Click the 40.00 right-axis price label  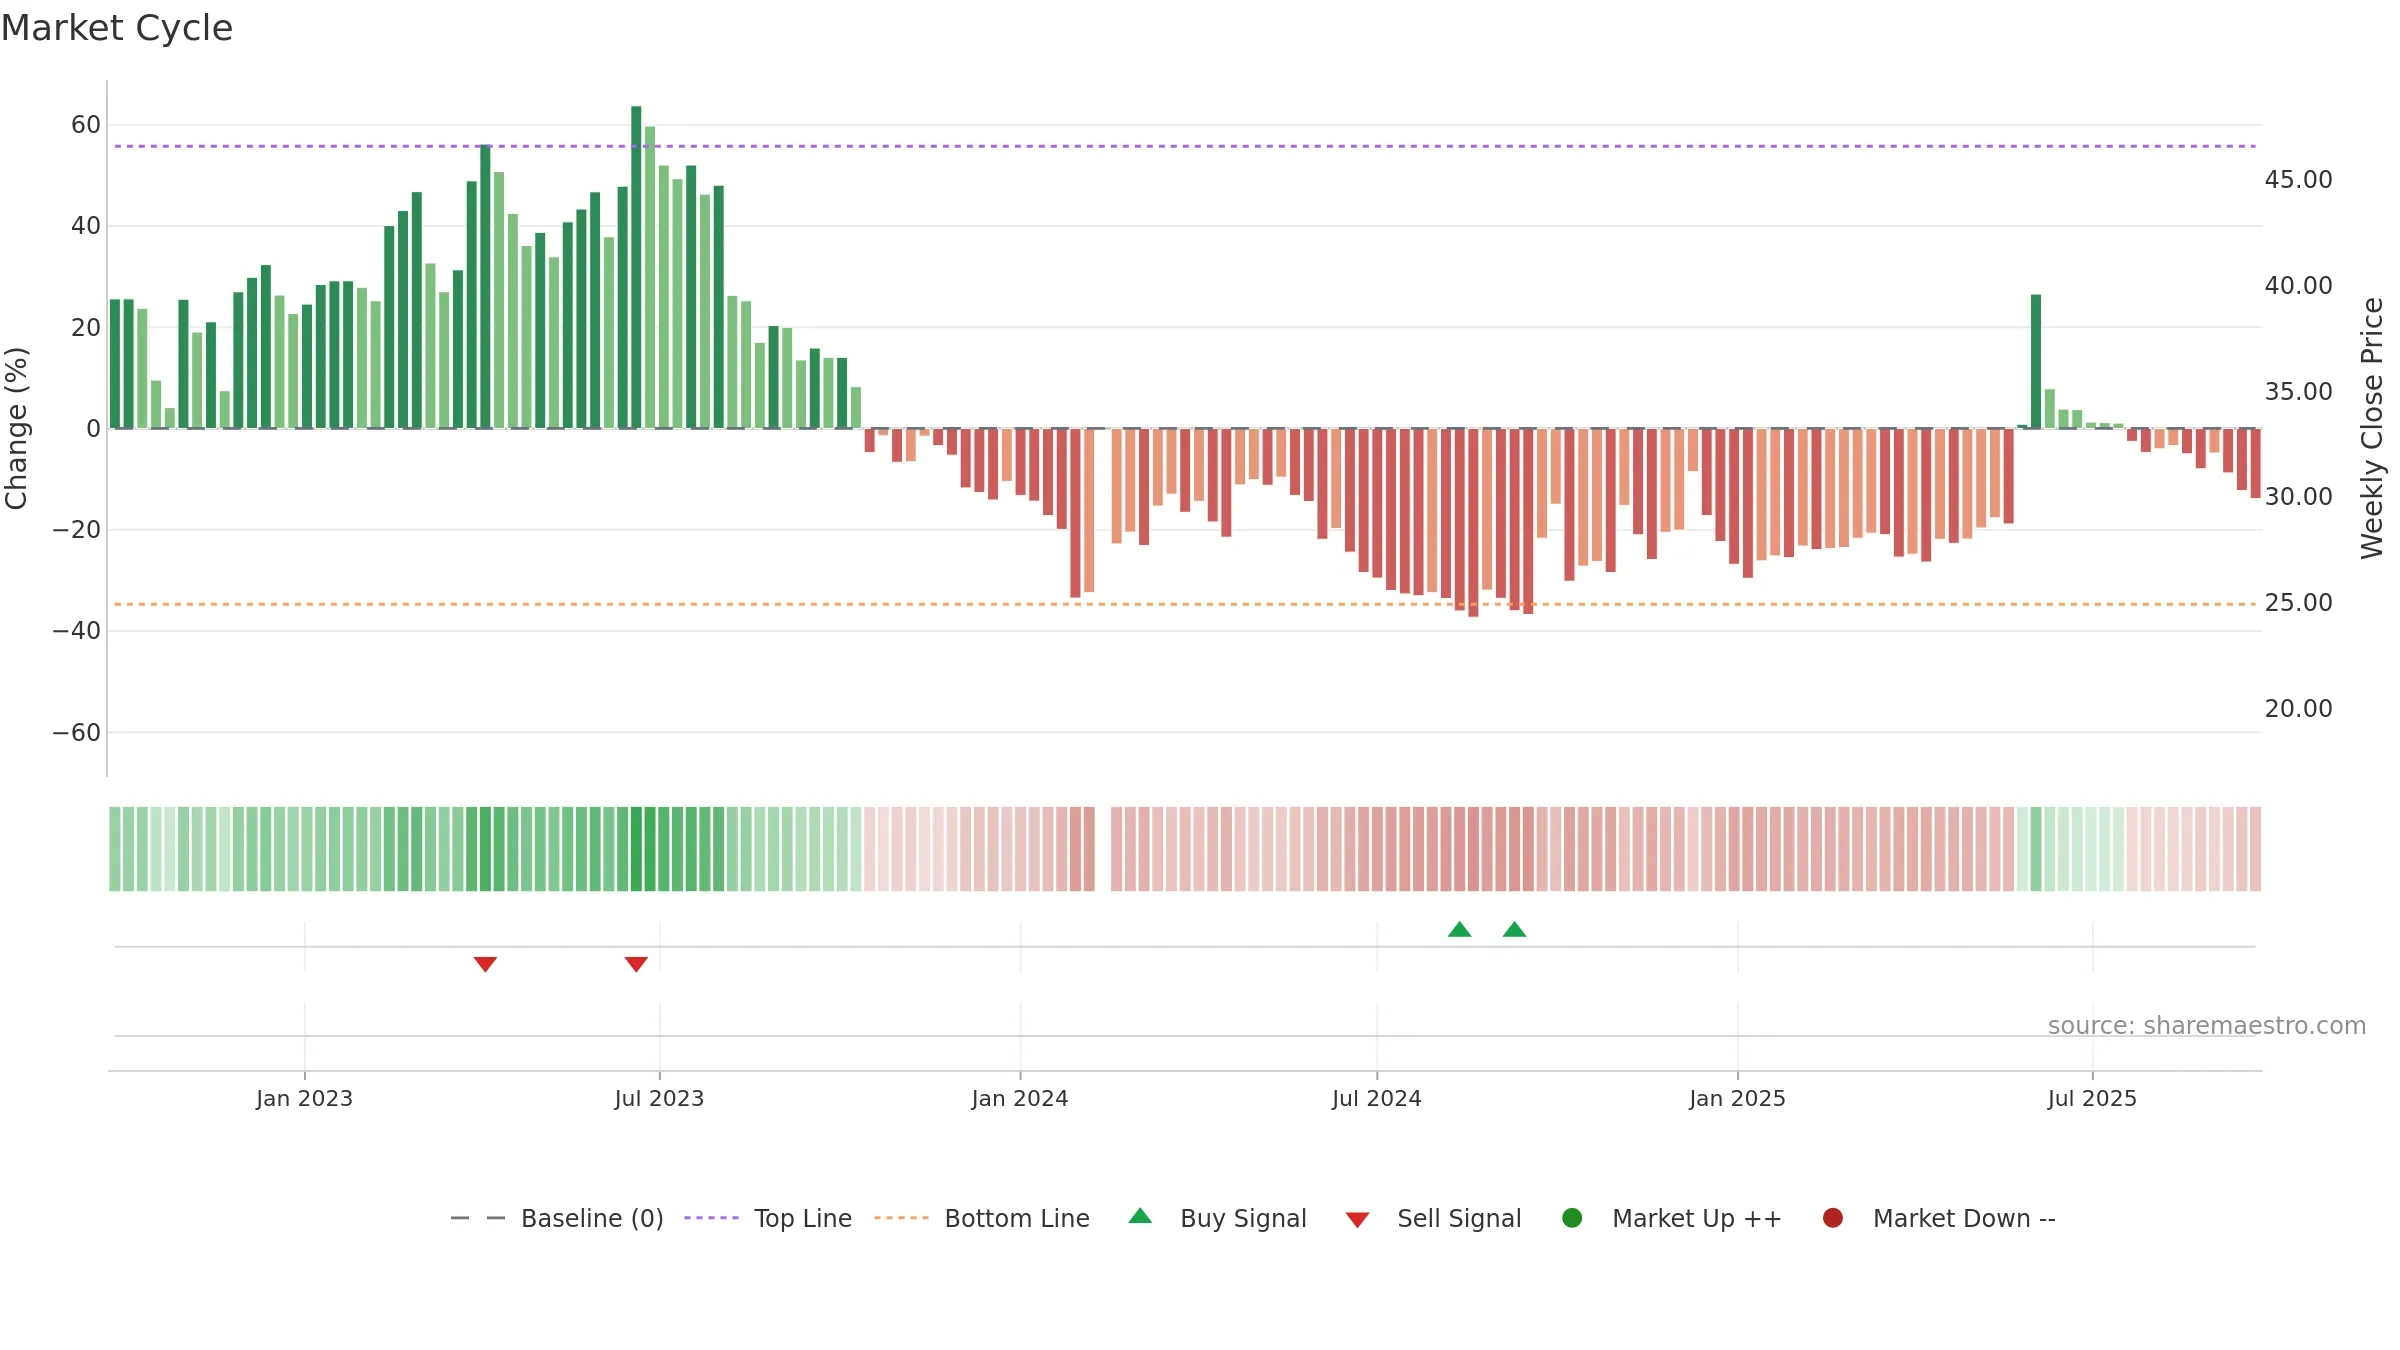point(2298,286)
